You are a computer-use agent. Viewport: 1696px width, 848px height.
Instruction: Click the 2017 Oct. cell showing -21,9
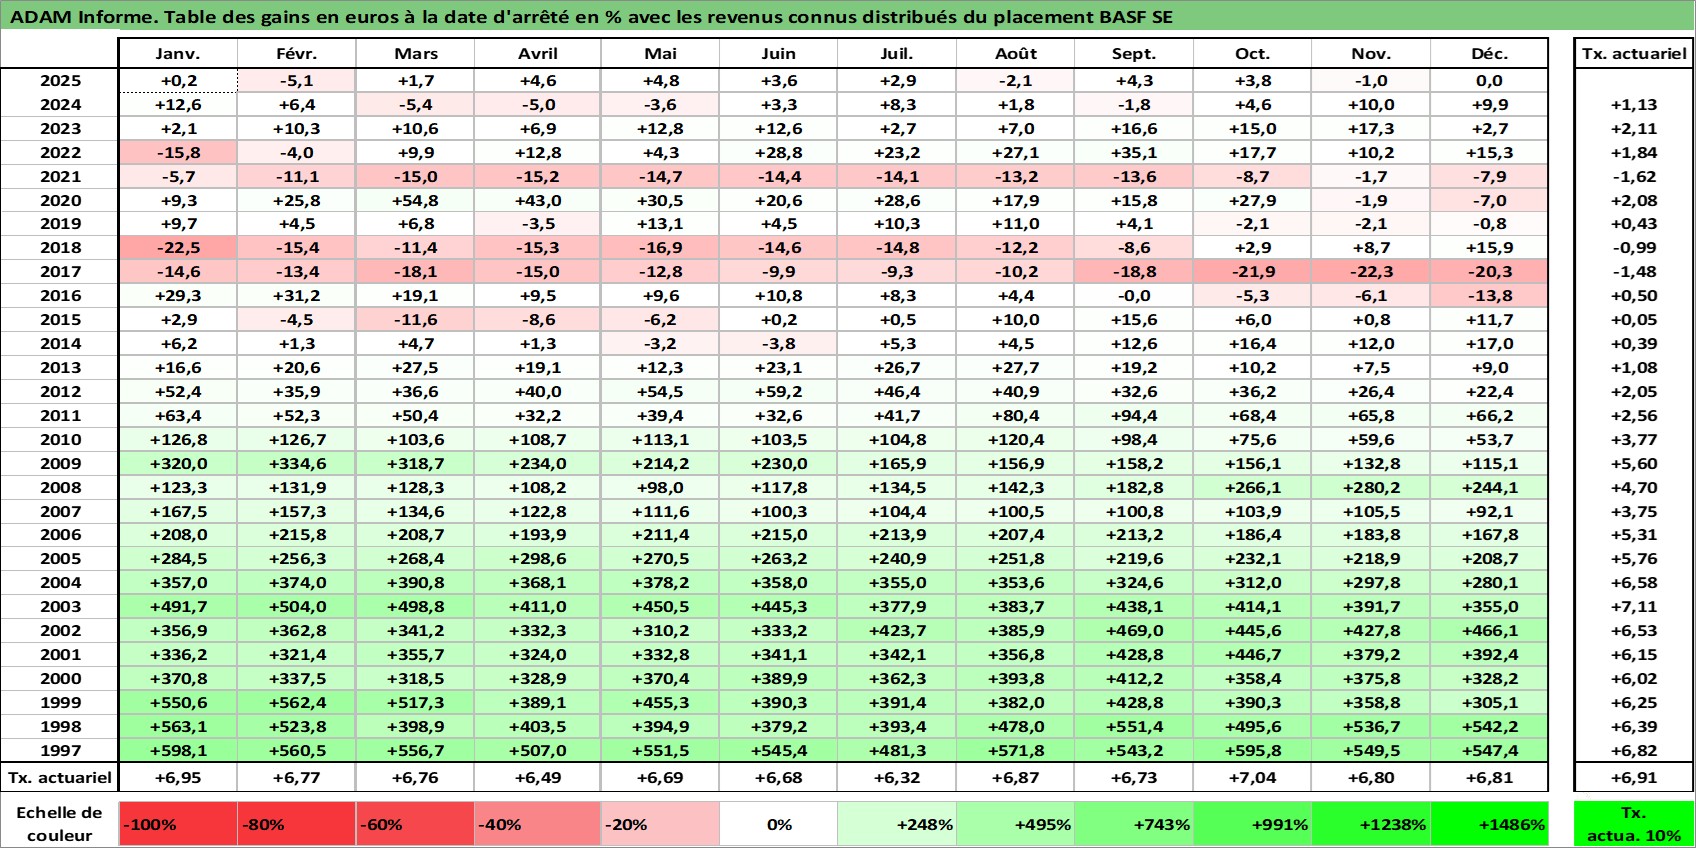click(1252, 272)
